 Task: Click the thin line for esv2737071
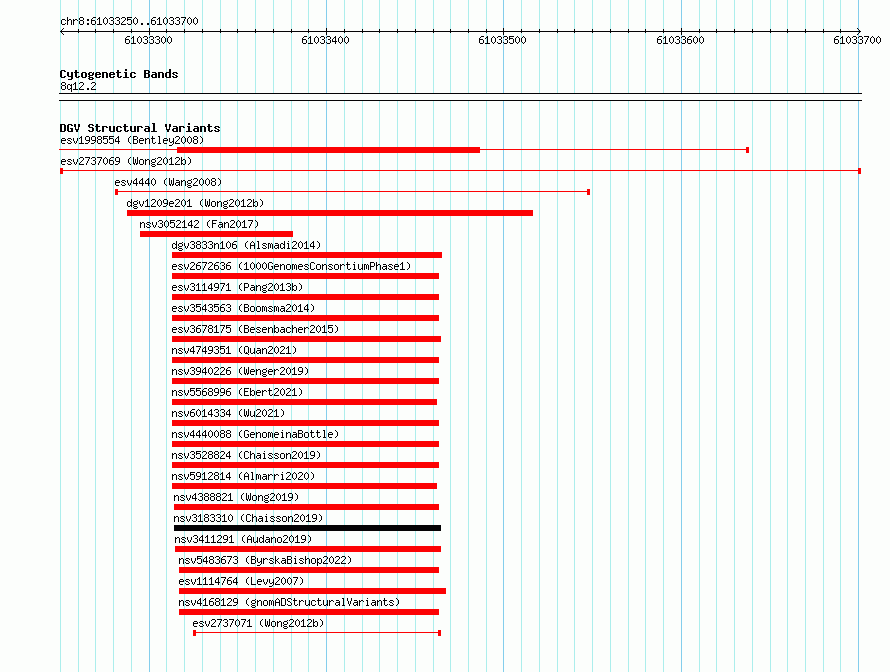[317, 633]
